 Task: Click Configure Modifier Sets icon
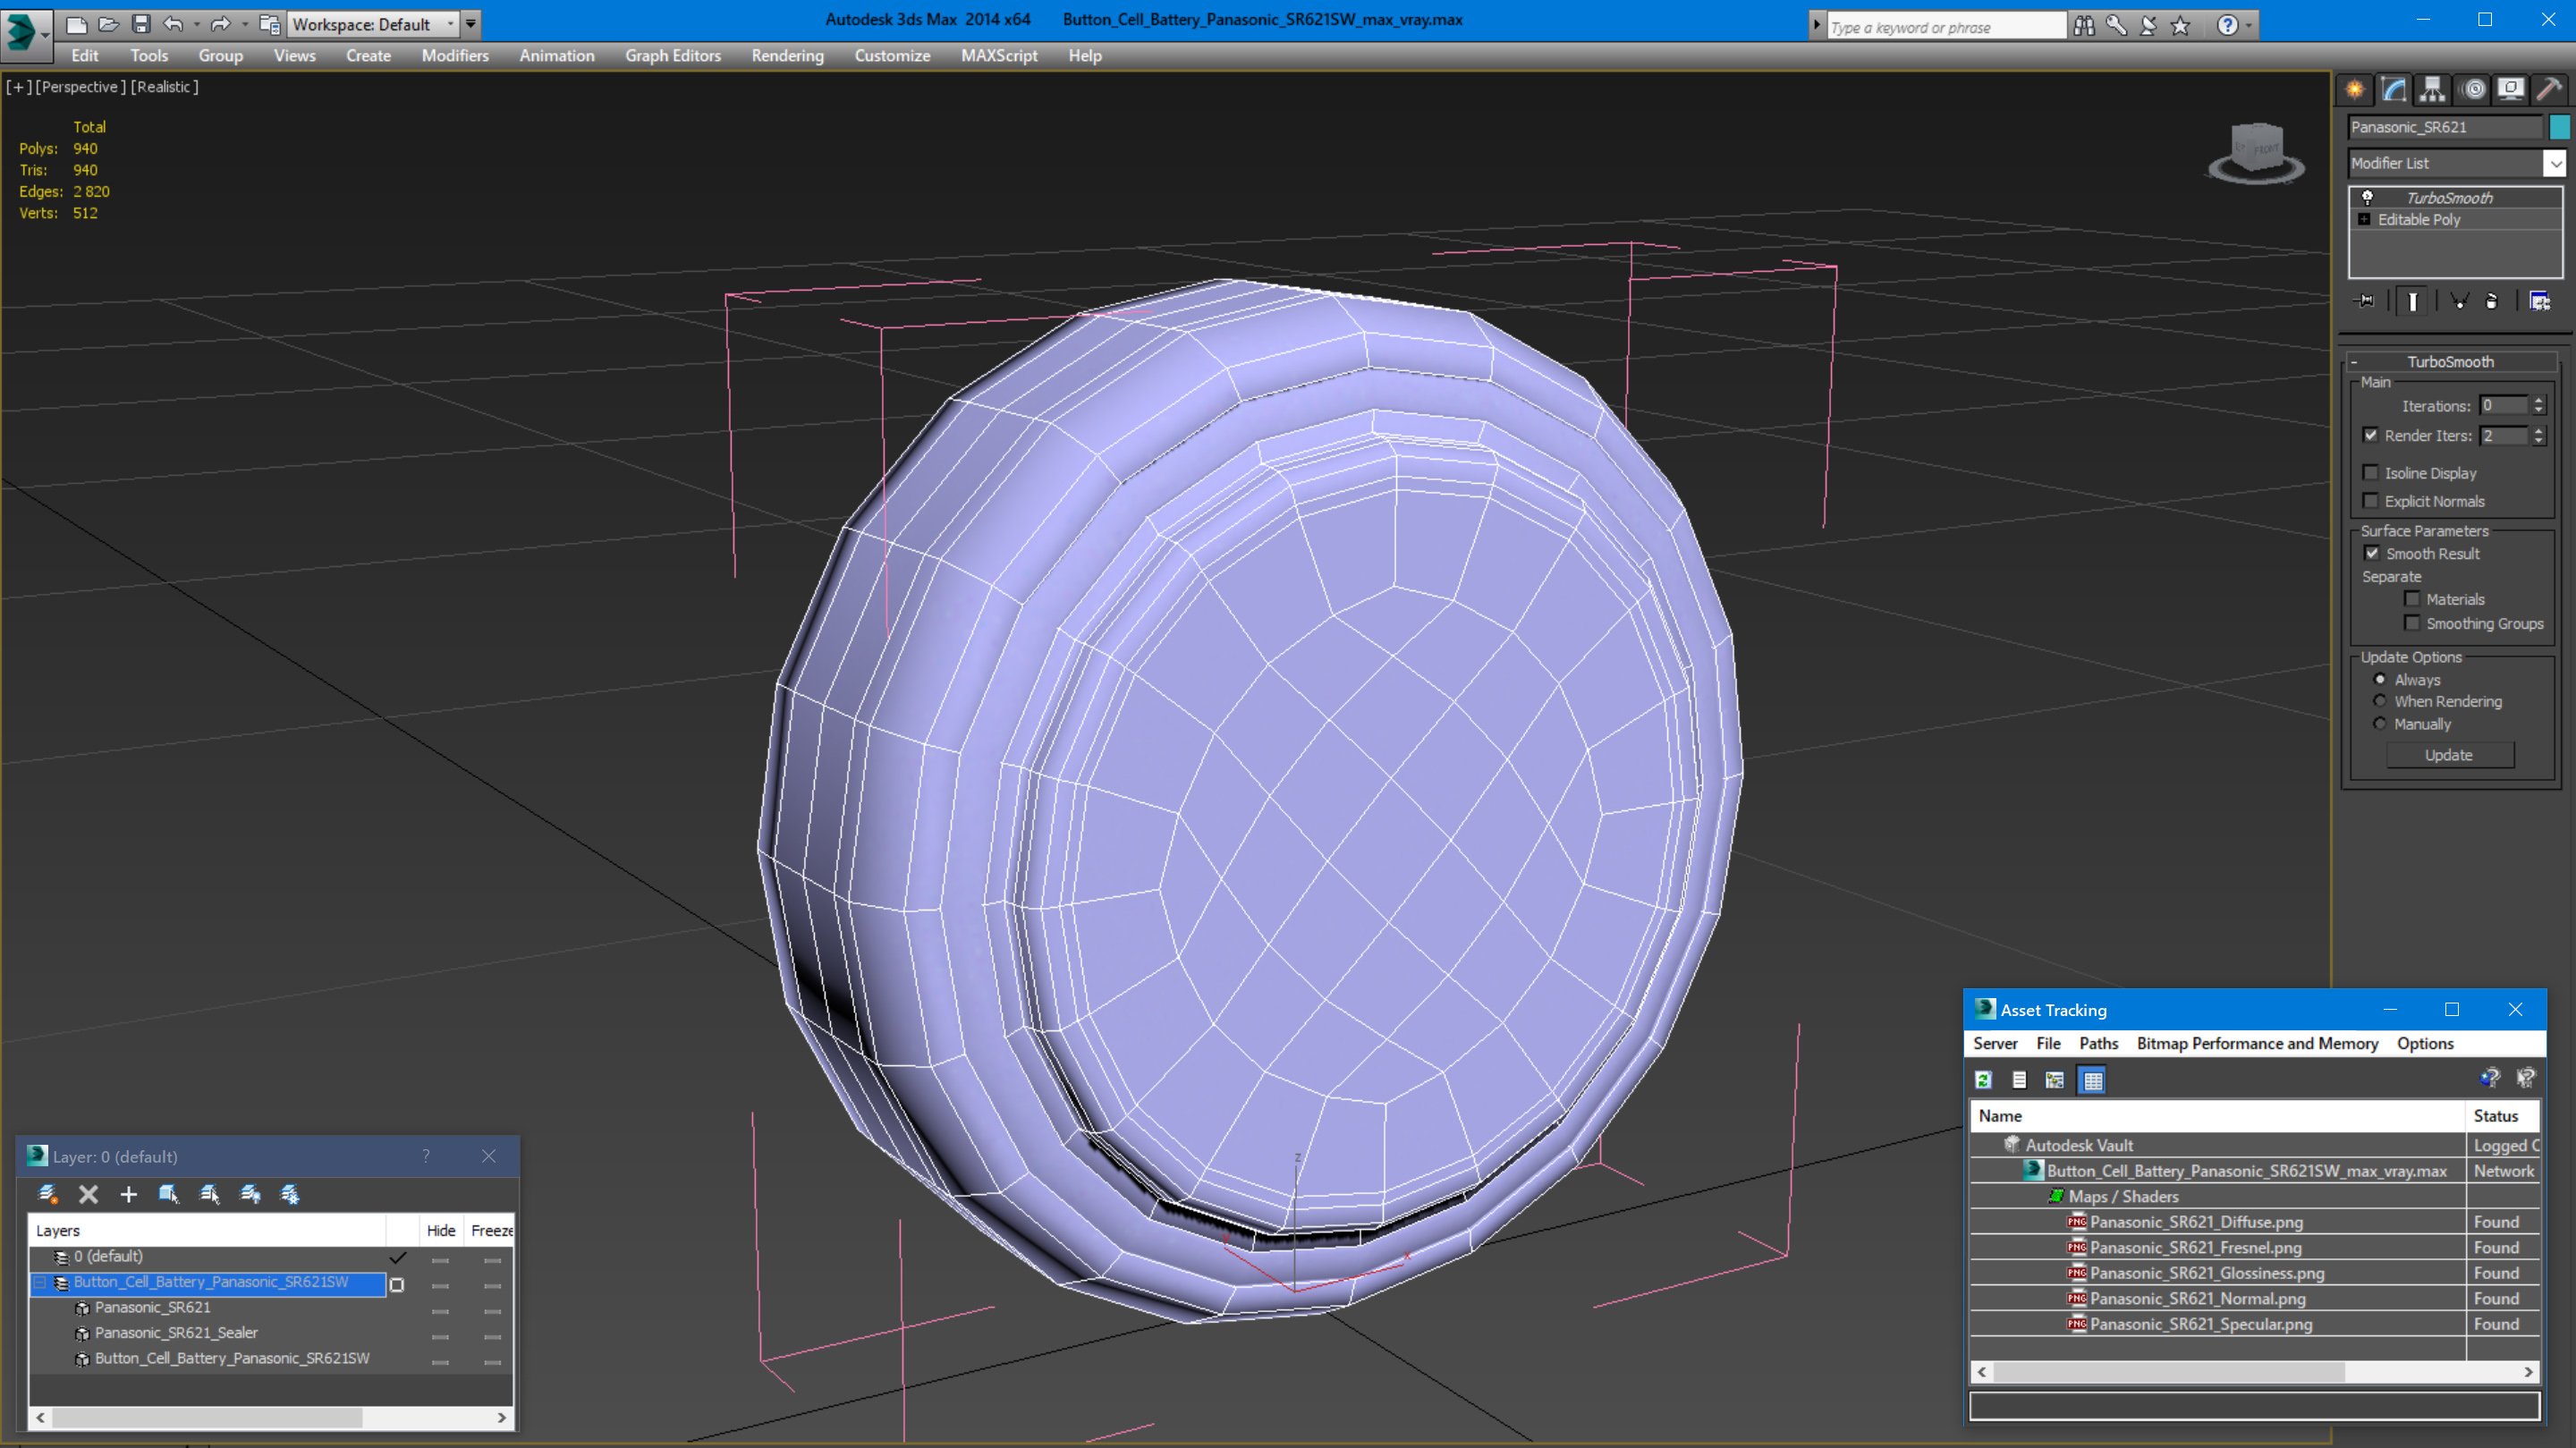(x=2539, y=301)
